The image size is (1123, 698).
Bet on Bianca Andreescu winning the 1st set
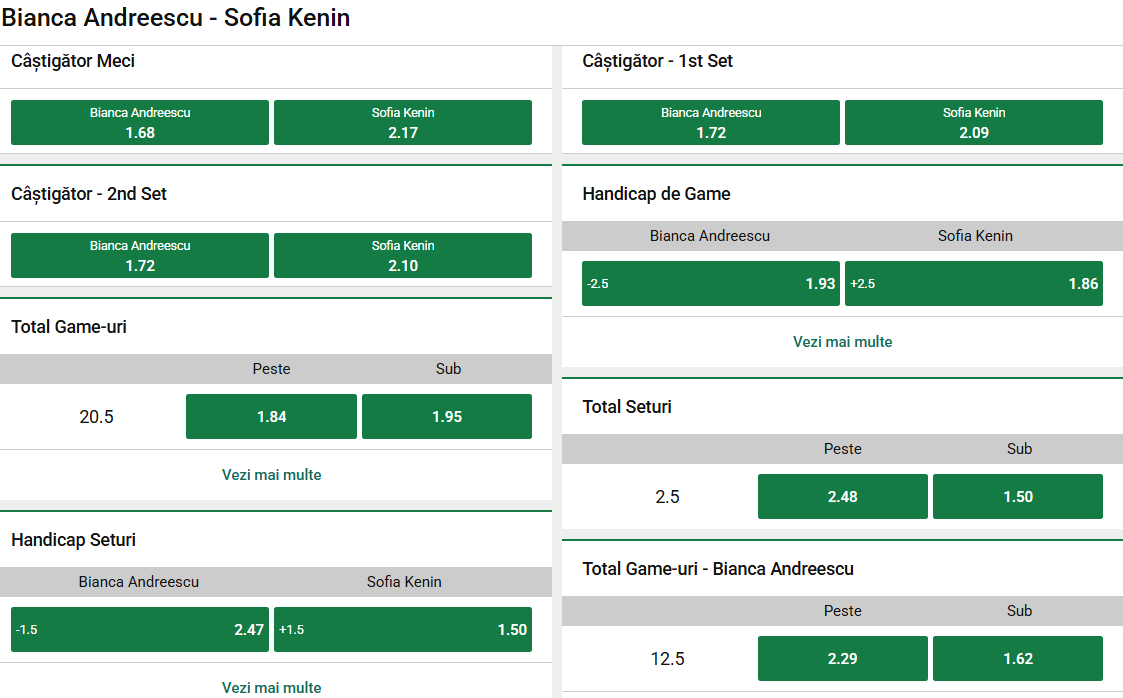(x=710, y=122)
